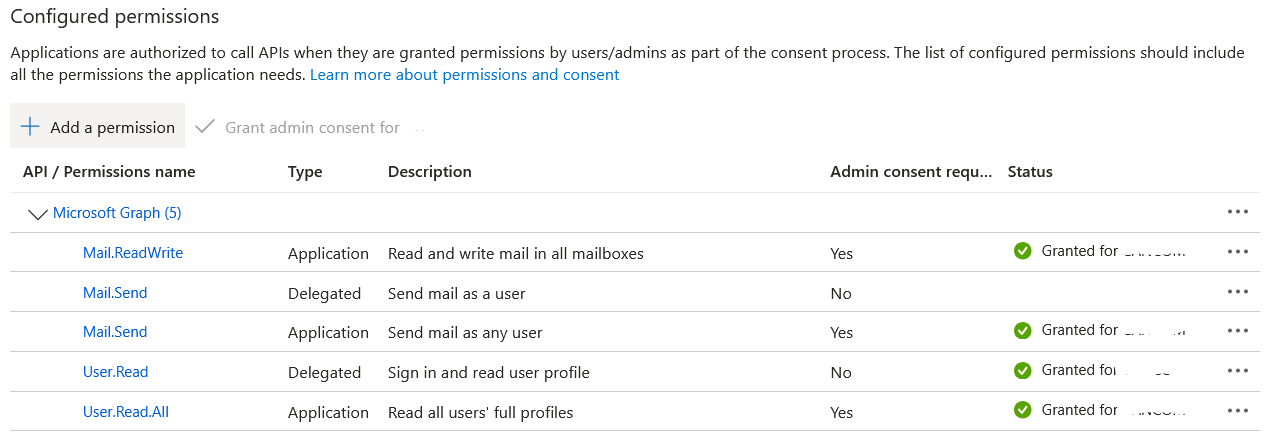
Task: Open ellipsis menu for delegated Mail.Send row
Action: pyautogui.click(x=1237, y=292)
